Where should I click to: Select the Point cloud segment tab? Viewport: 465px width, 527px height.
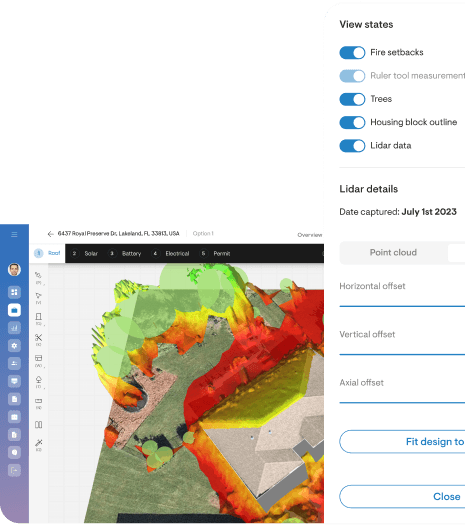[393, 252]
